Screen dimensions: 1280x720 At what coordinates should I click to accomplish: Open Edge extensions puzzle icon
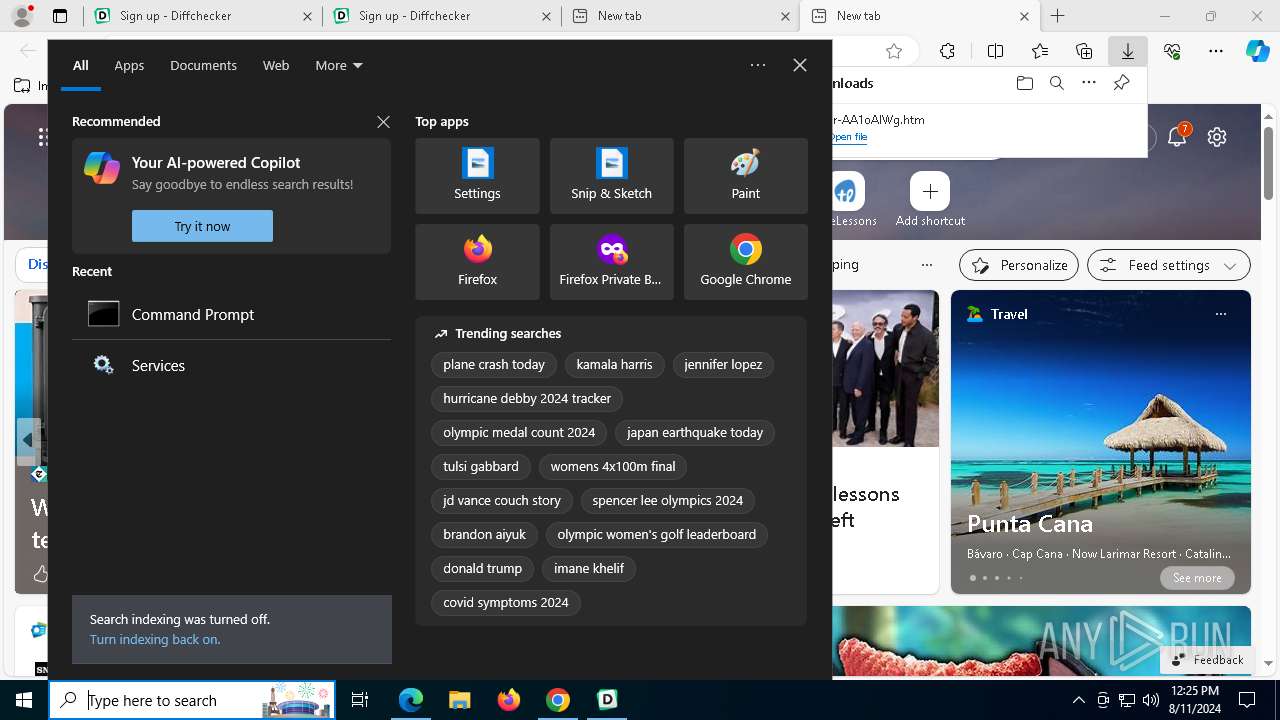pyautogui.click(x=947, y=51)
